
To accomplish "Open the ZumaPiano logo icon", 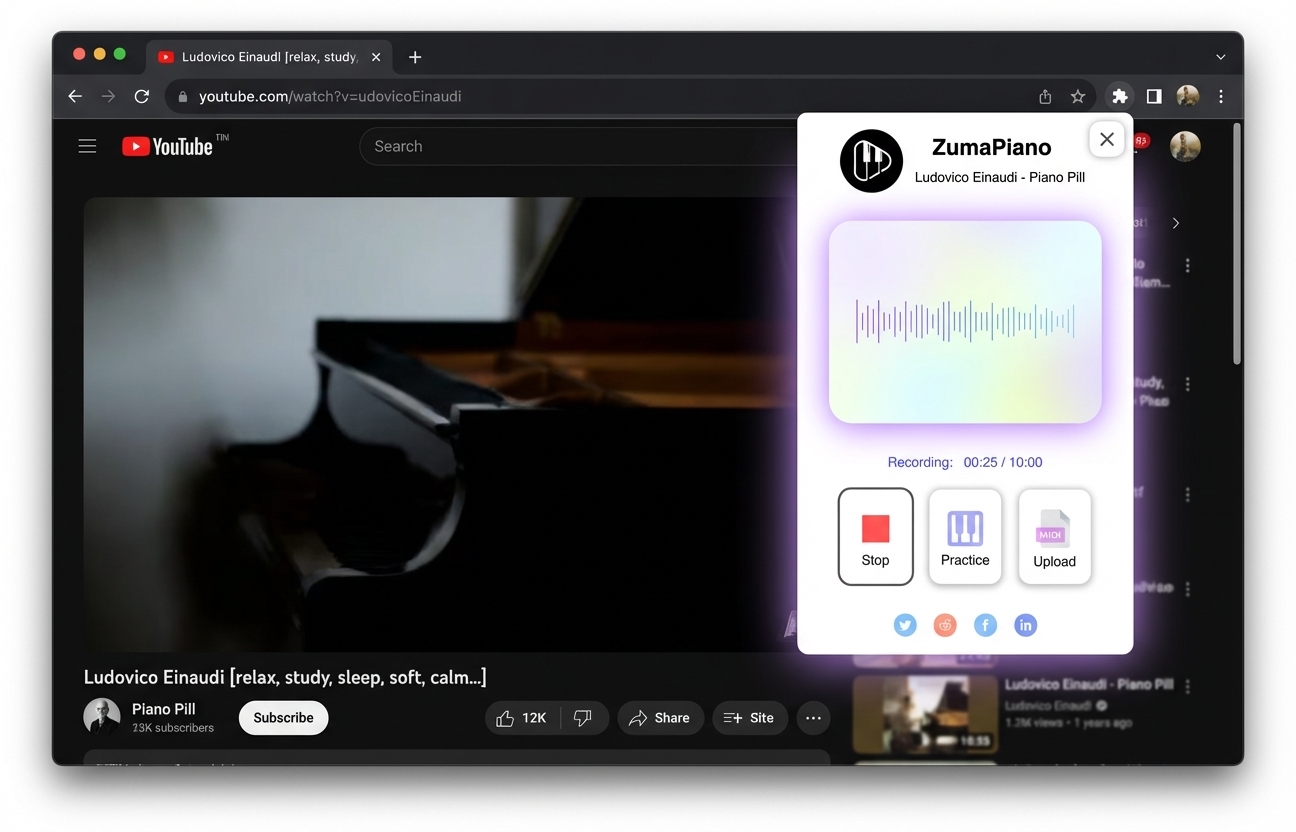I will tap(870, 160).
